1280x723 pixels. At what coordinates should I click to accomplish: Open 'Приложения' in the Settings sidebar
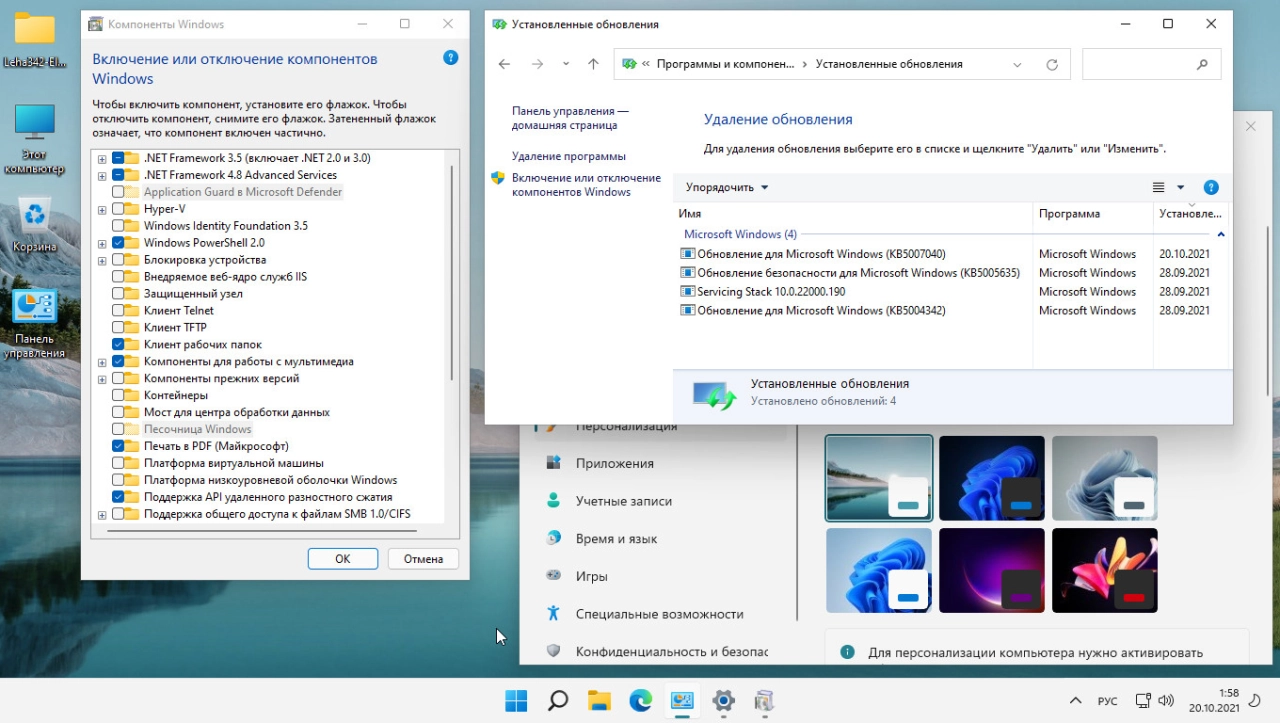[x=614, y=463]
